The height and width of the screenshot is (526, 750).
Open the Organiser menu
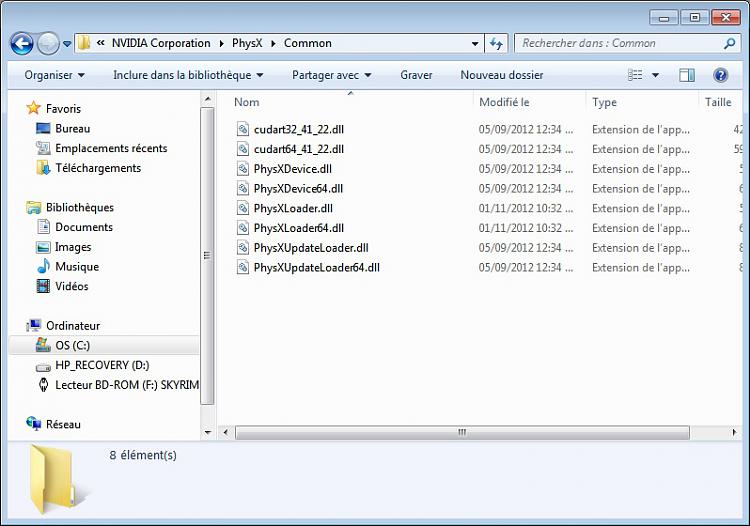pyautogui.click(x=55, y=75)
